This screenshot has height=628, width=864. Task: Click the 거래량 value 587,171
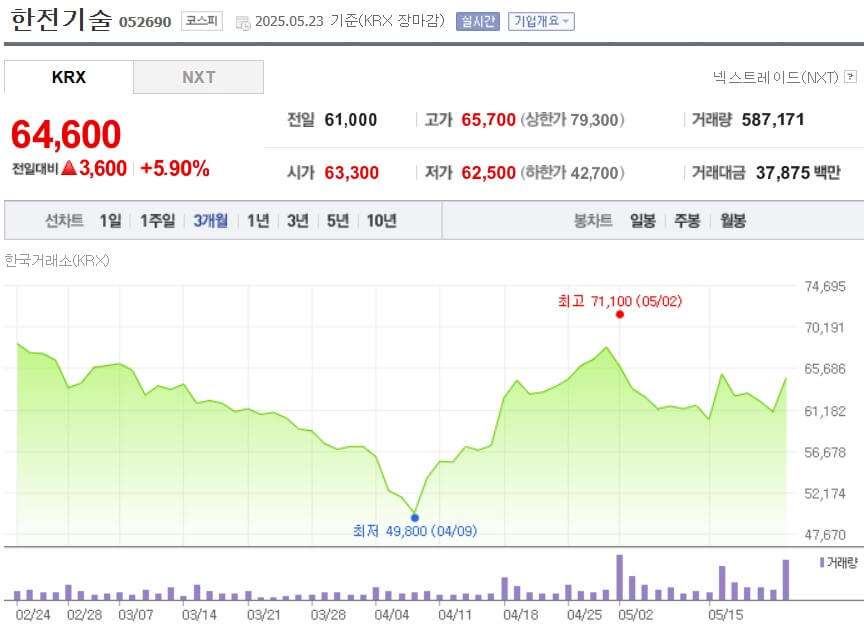(773, 120)
